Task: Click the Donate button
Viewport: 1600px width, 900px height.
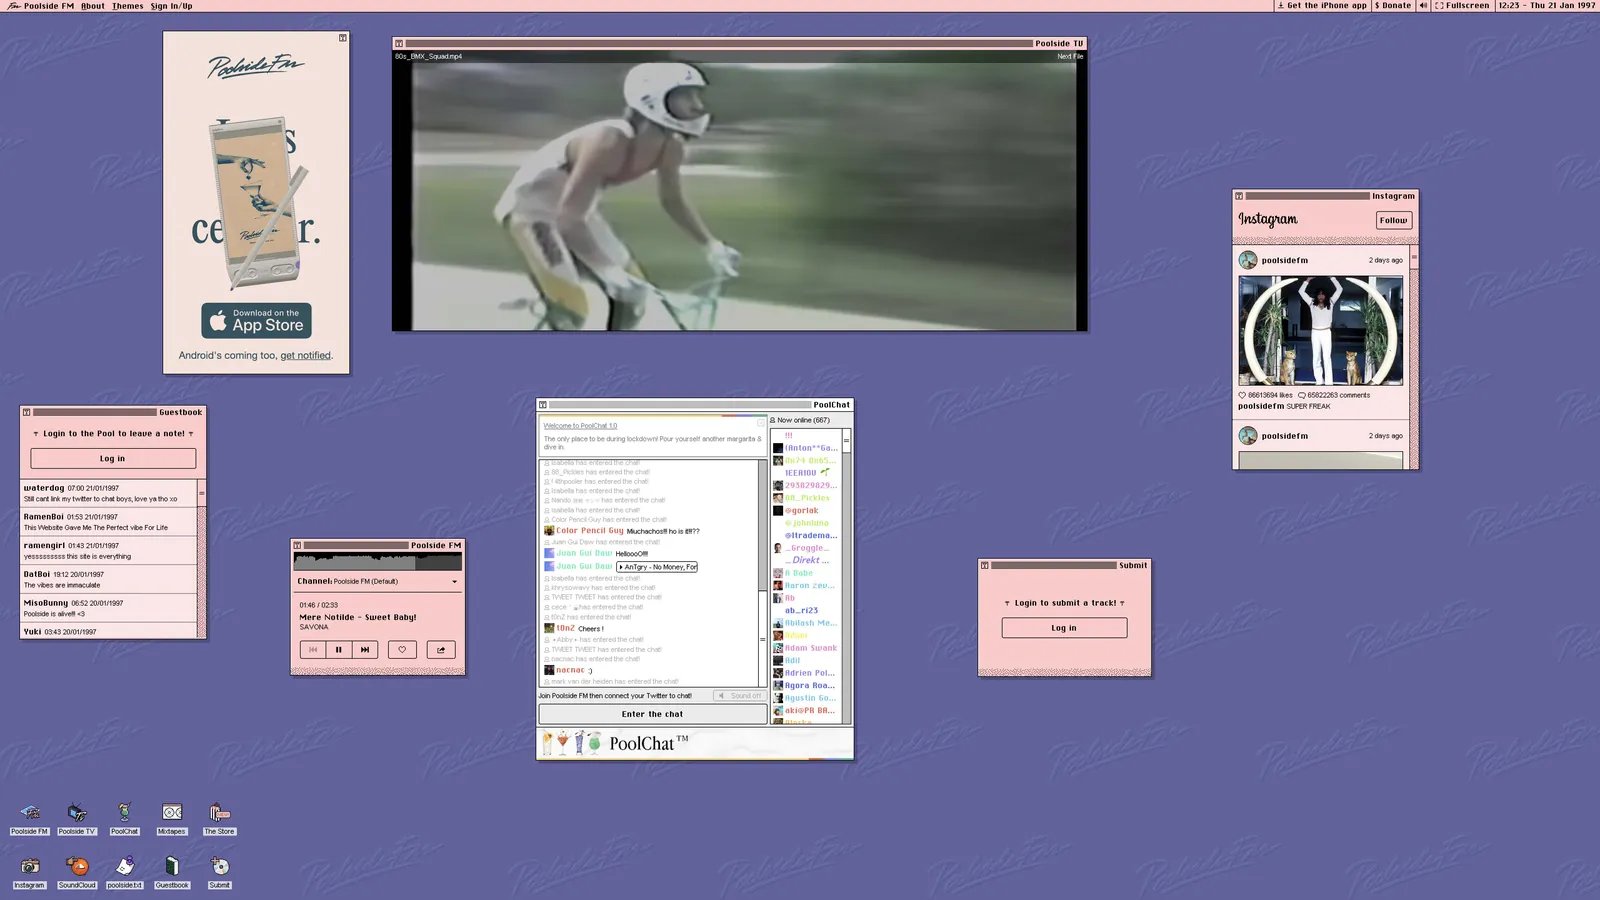Action: [1393, 6]
